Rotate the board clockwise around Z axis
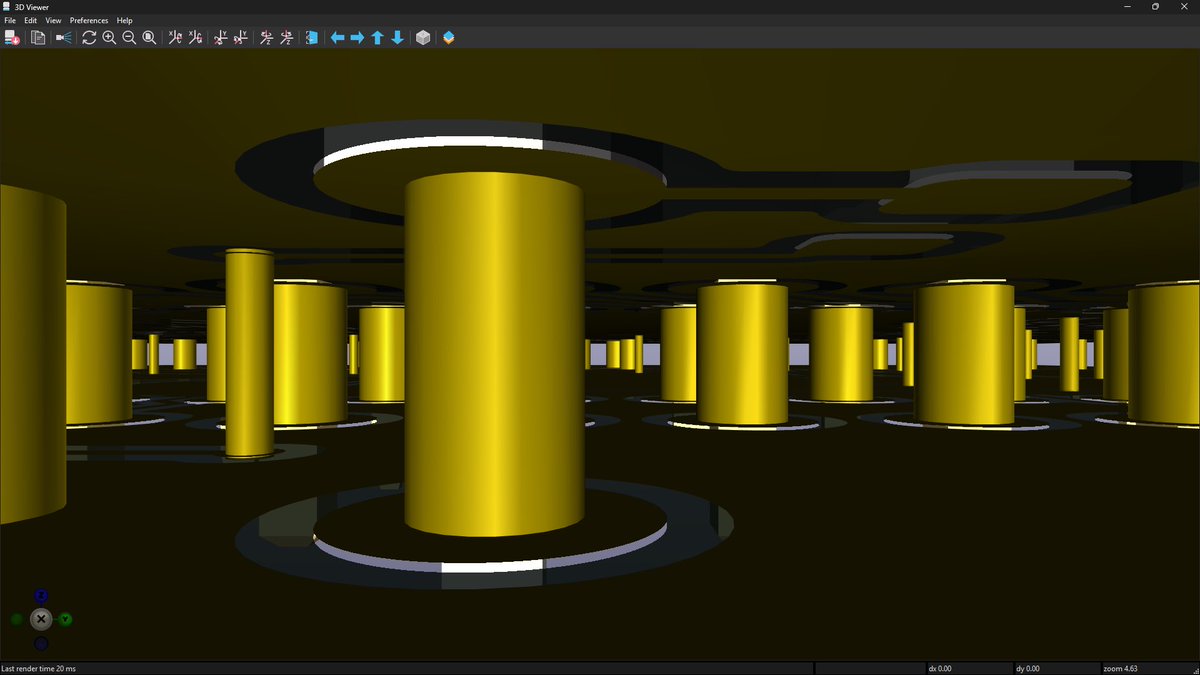This screenshot has width=1200, height=675. [x=267, y=38]
